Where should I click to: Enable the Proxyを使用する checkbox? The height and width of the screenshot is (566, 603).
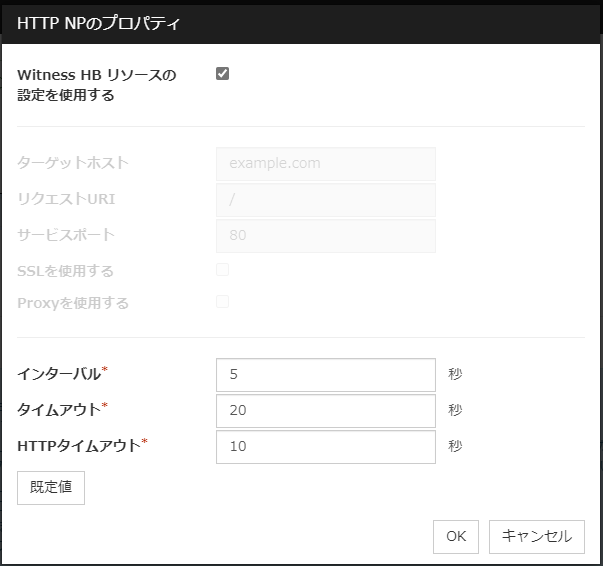click(223, 302)
